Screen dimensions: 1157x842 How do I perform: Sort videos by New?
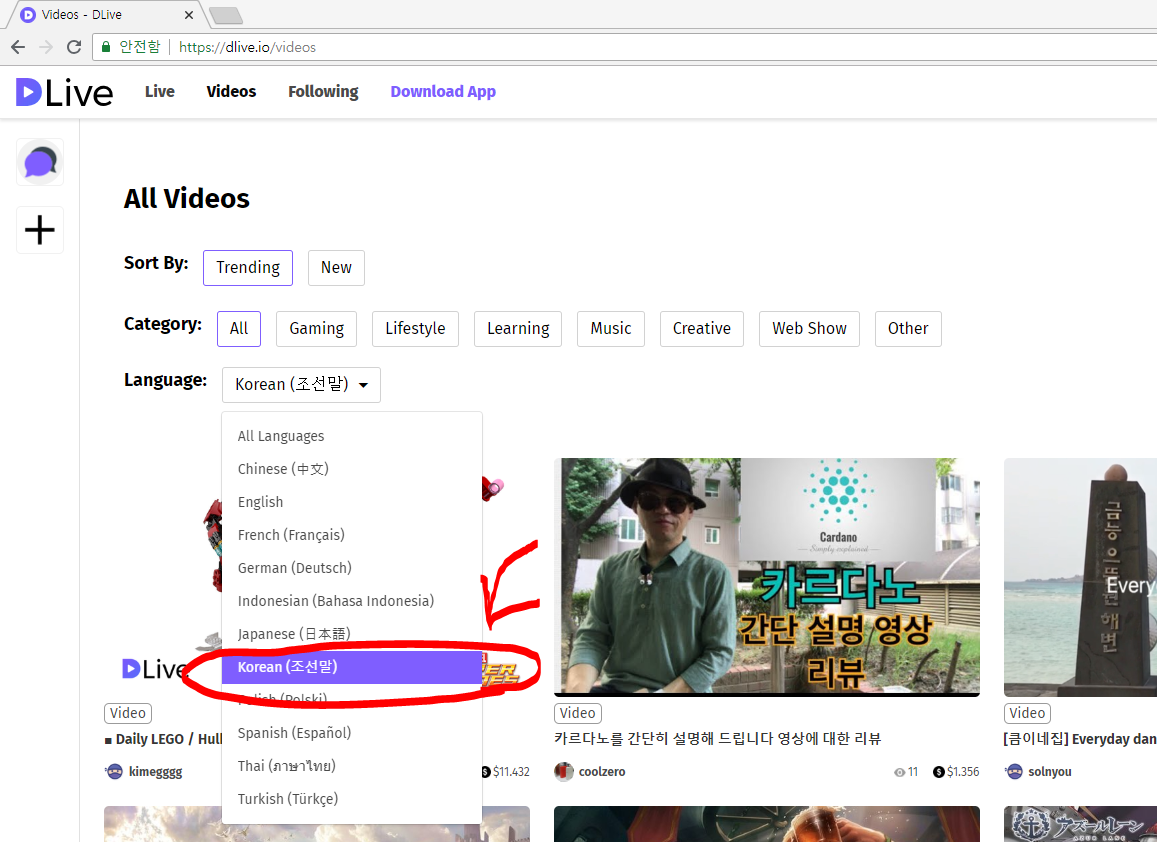[x=336, y=268]
